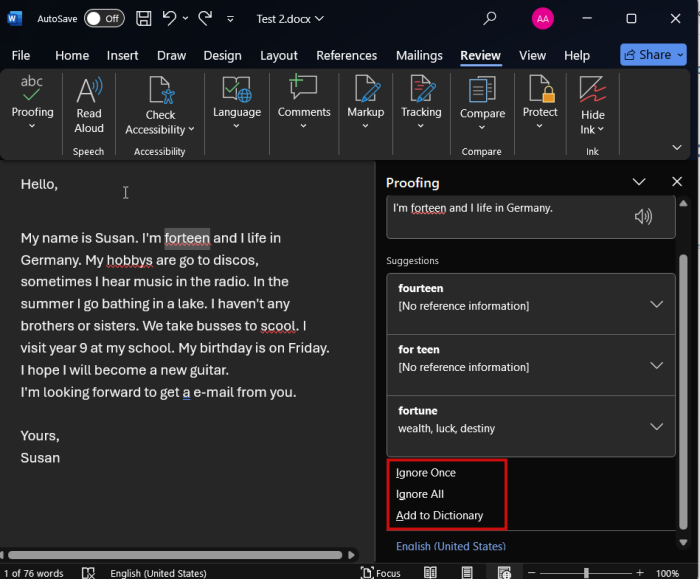
Task: Click proofing errors icon in status bar
Action: coord(88,573)
